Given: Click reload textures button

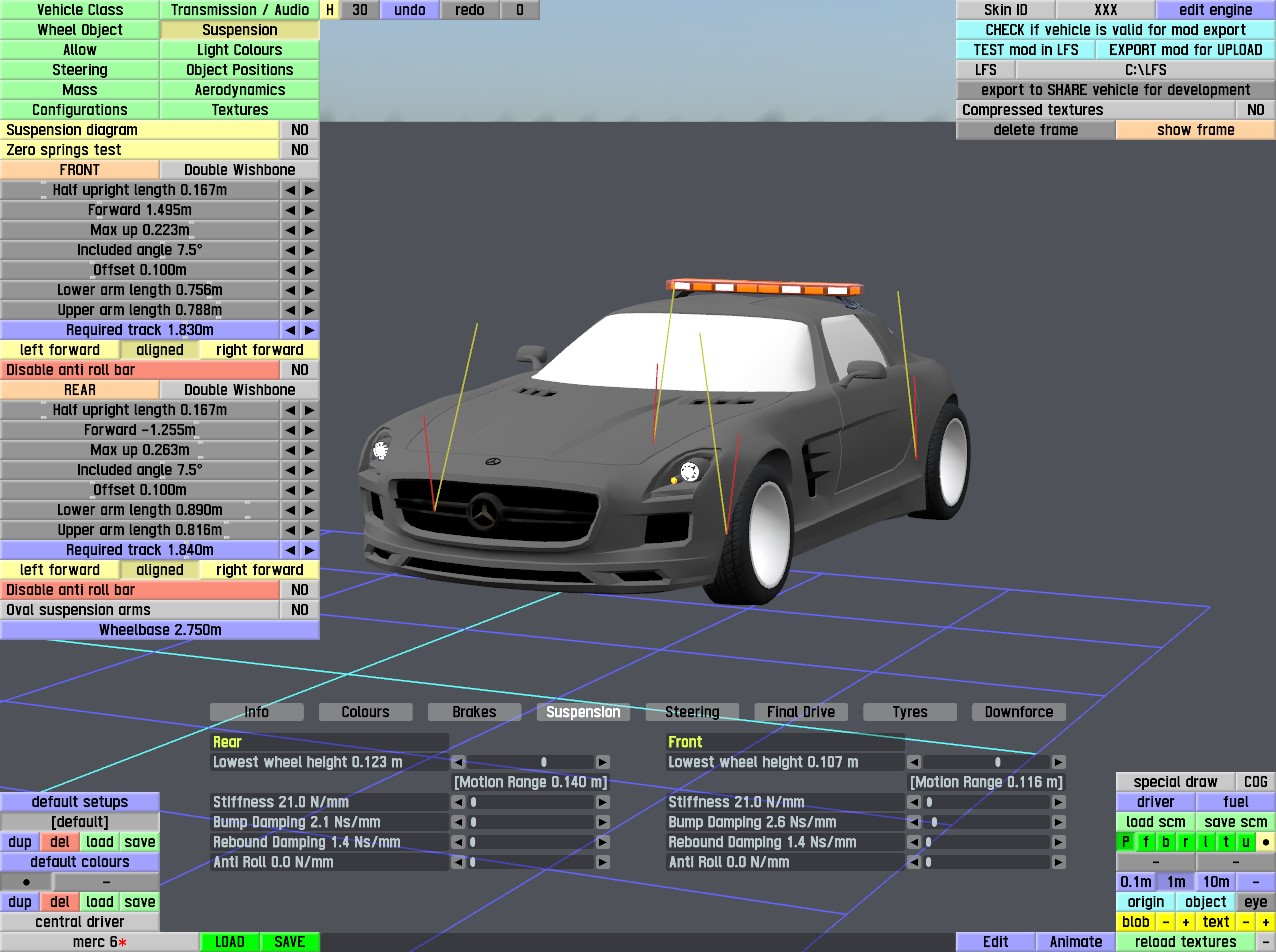Looking at the screenshot, I should click(x=1186, y=942).
